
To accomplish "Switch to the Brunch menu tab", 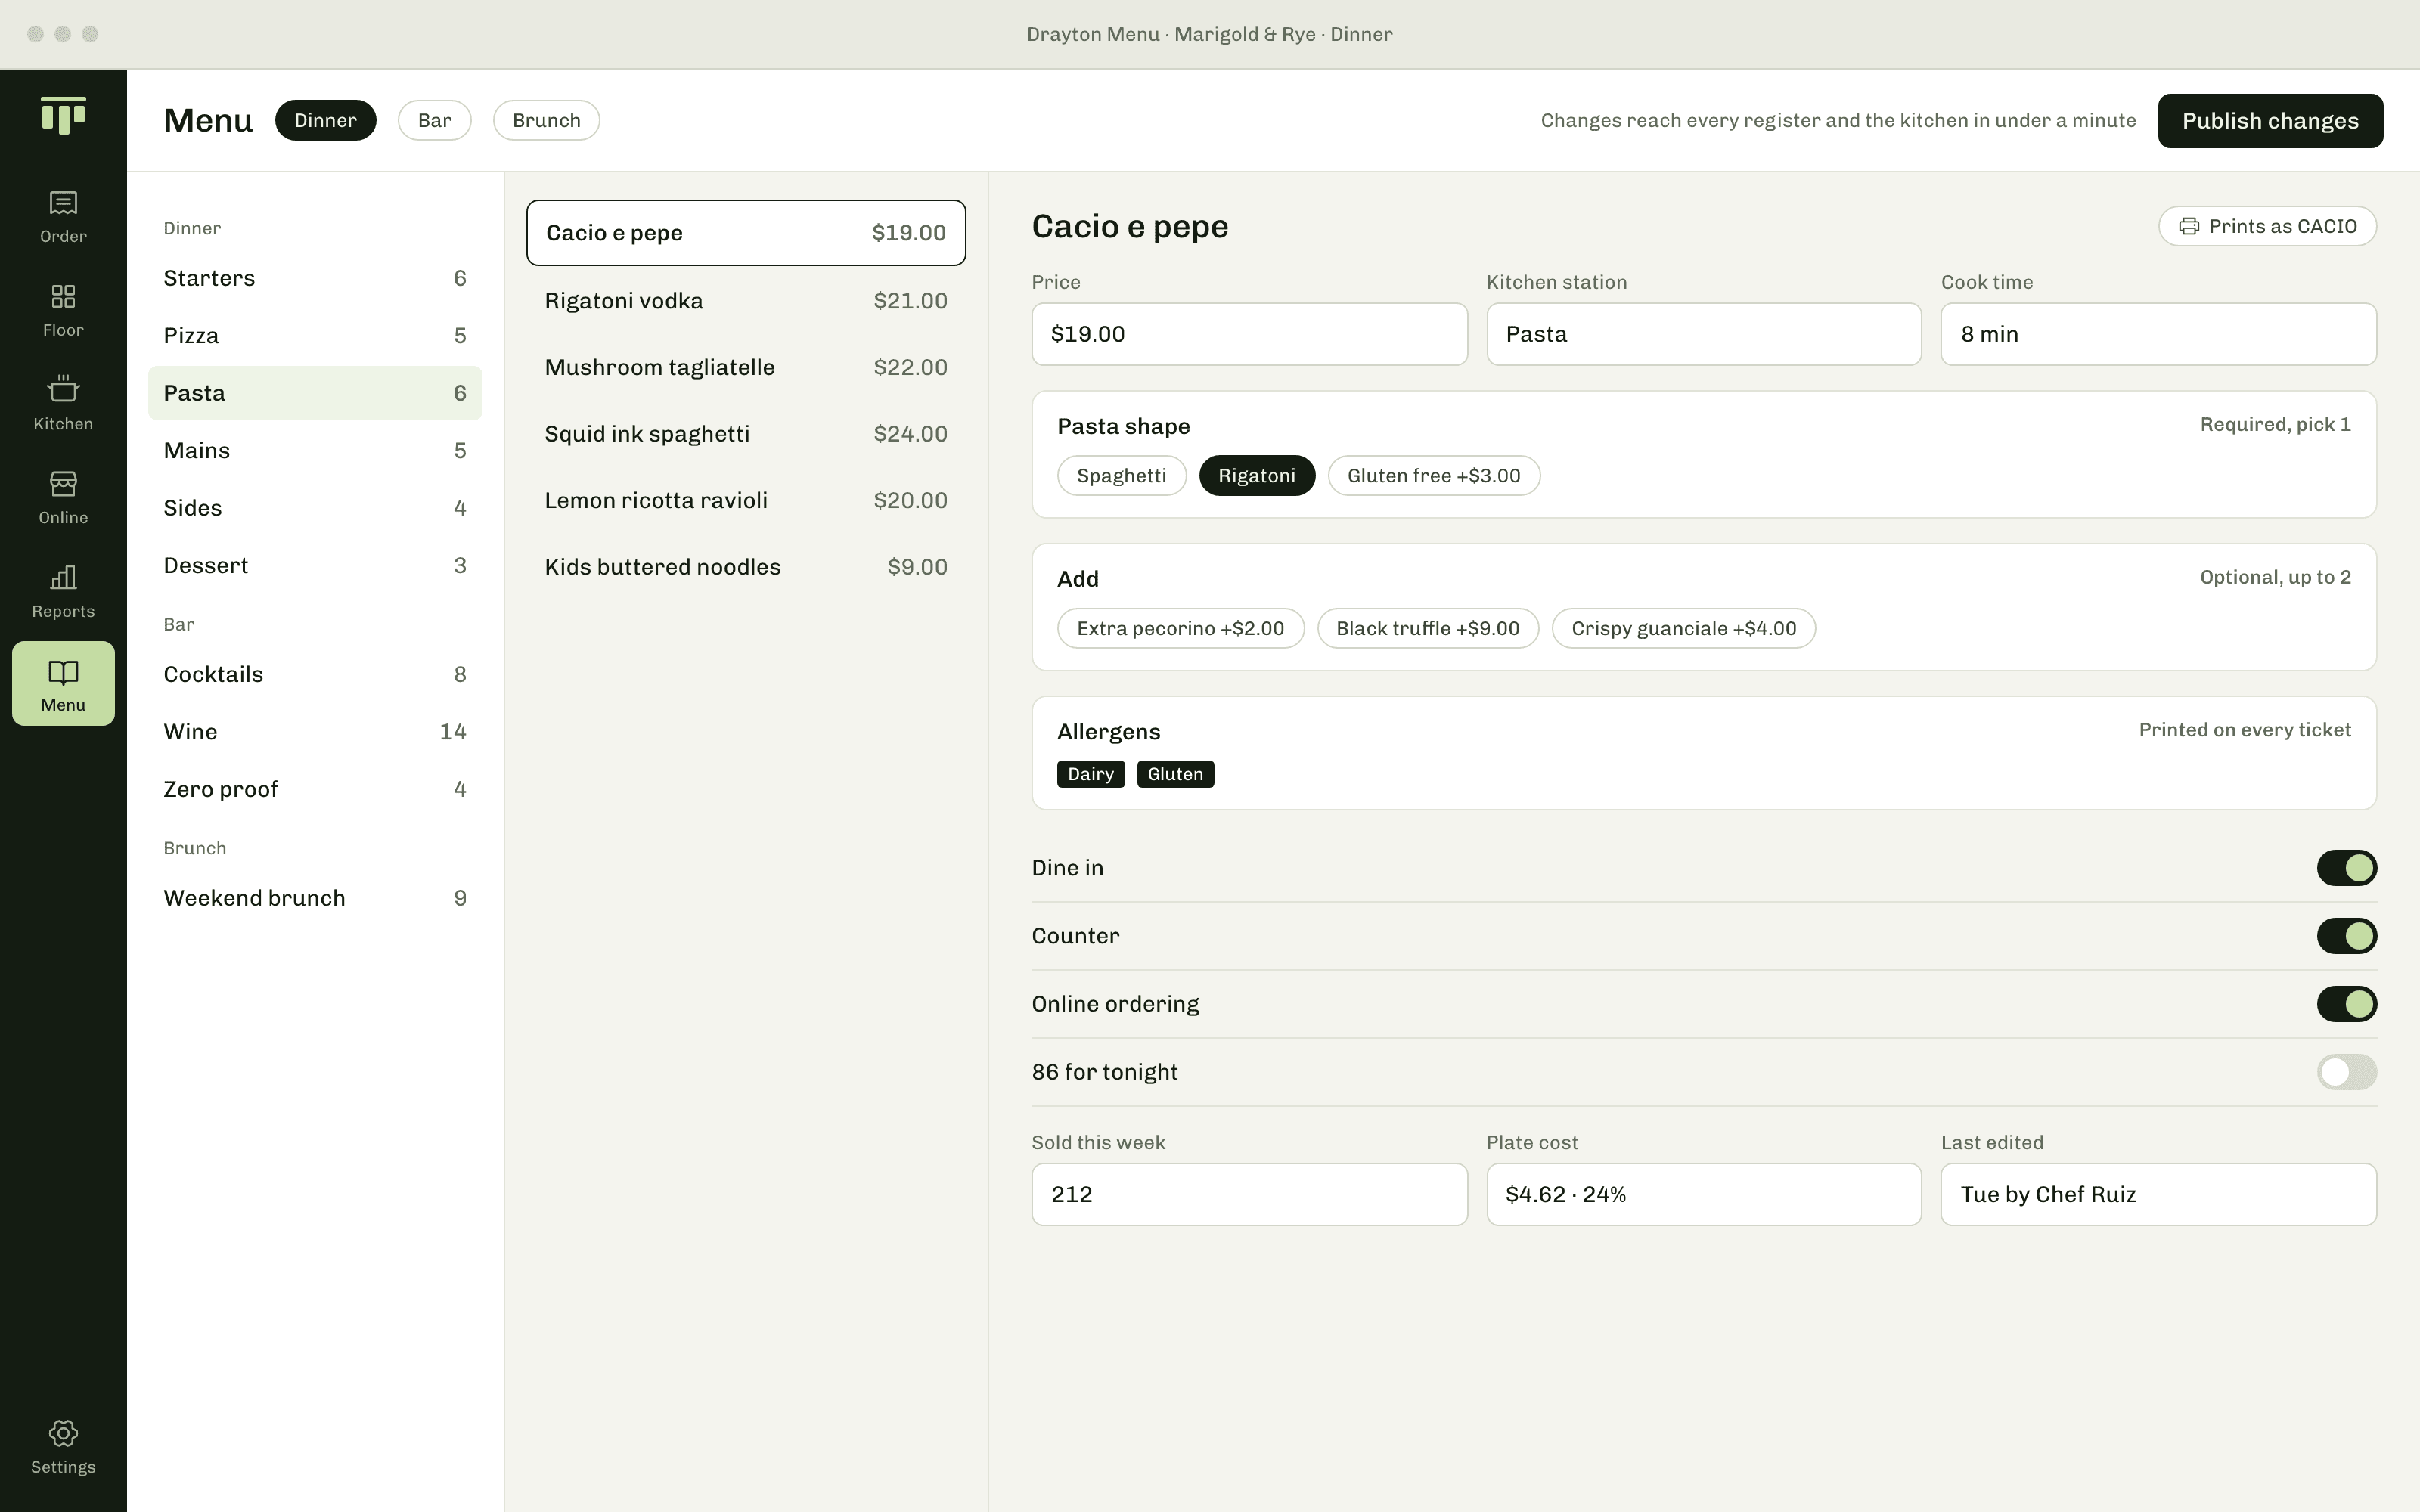I will click(546, 120).
